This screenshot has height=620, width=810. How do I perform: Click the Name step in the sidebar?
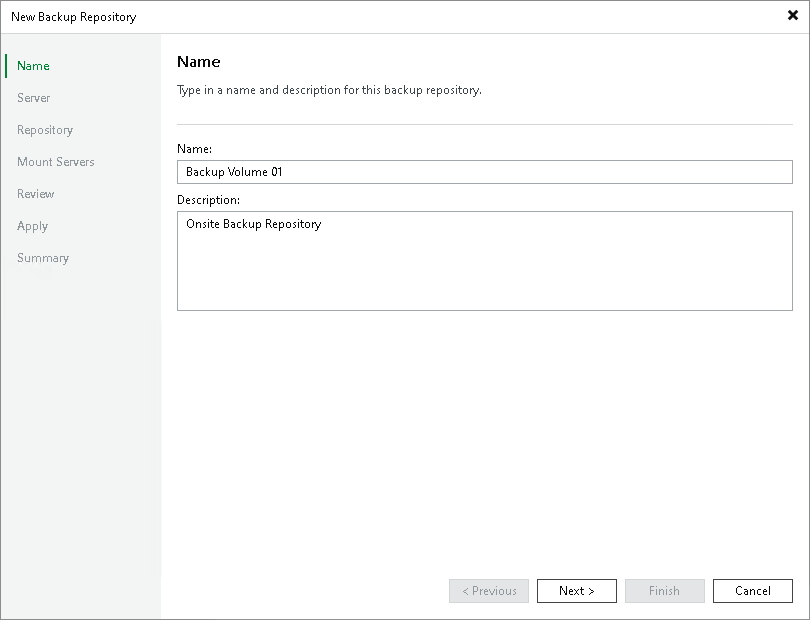pyautogui.click(x=33, y=65)
